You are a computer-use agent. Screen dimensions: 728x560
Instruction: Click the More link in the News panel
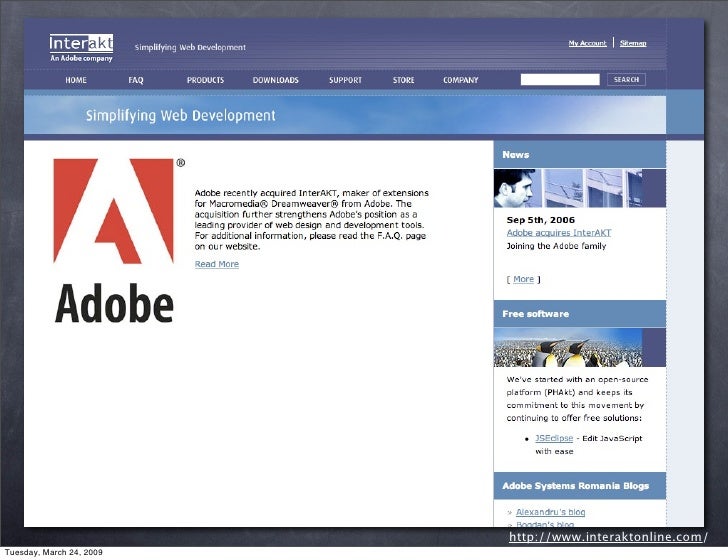[x=523, y=279]
